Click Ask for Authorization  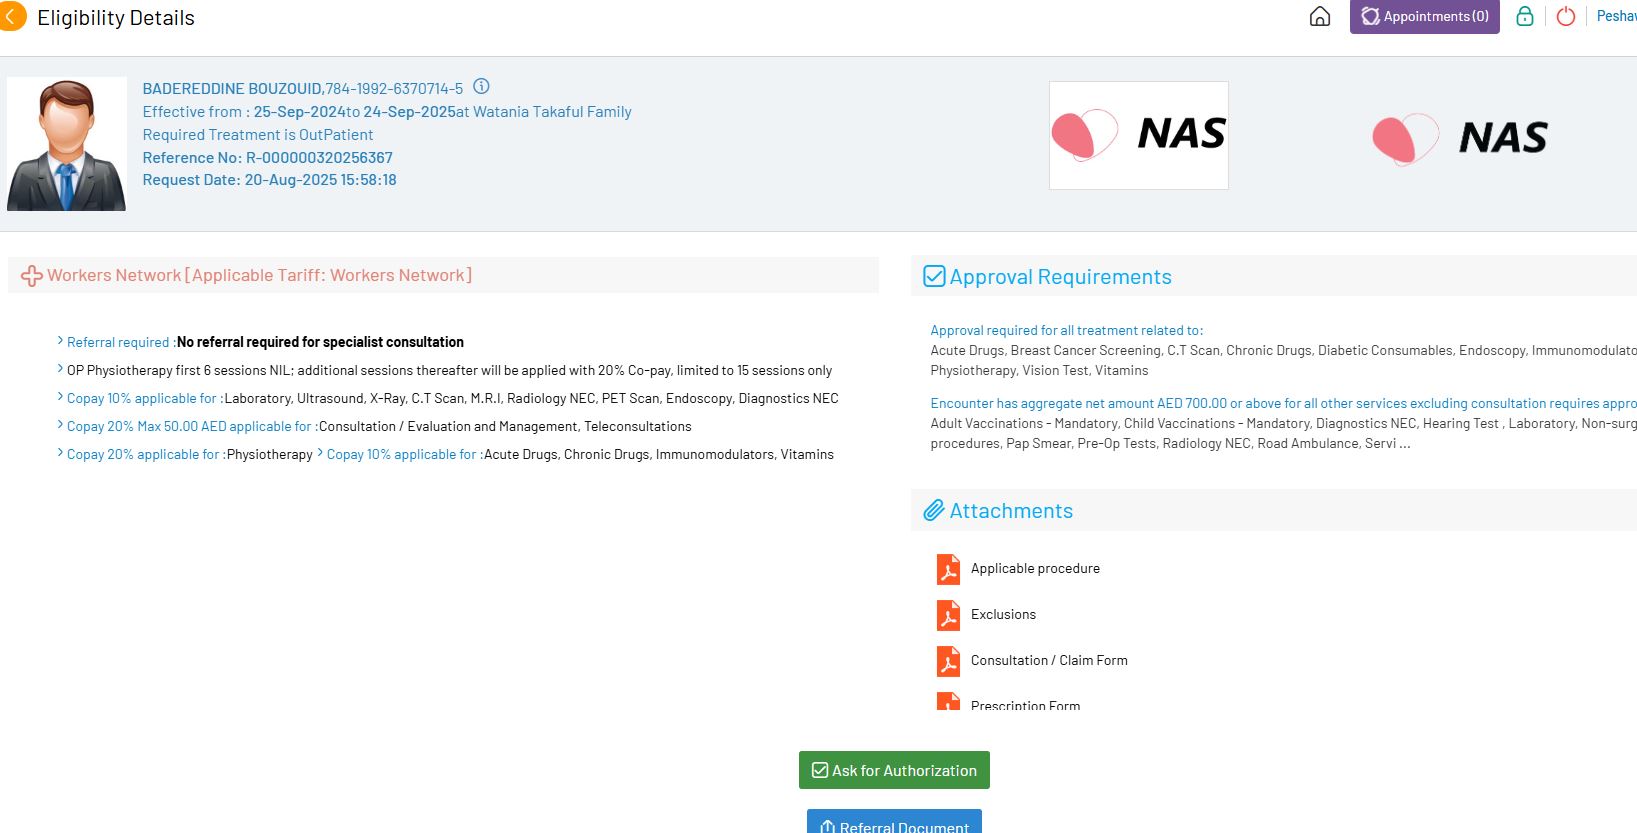pyautogui.click(x=894, y=770)
